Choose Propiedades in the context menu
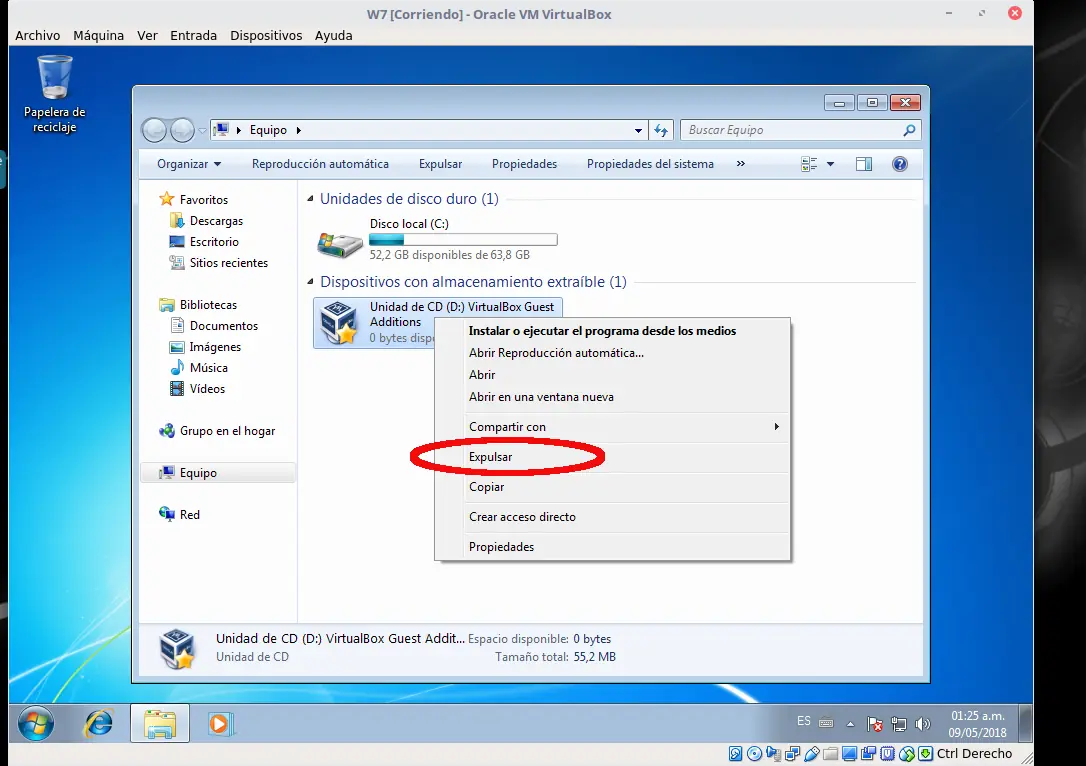1086x766 pixels. (612, 547)
